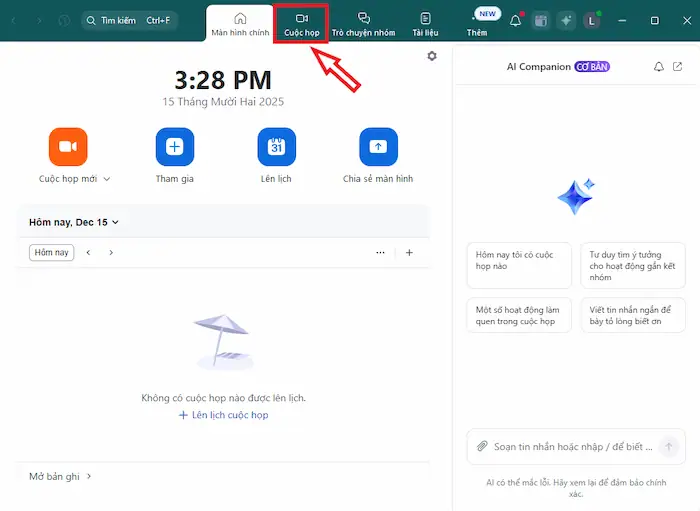The width and height of the screenshot is (700, 511).
Task: Select suggestion Hôm nay tôi có cuộc họp nào
Action: 518,261
